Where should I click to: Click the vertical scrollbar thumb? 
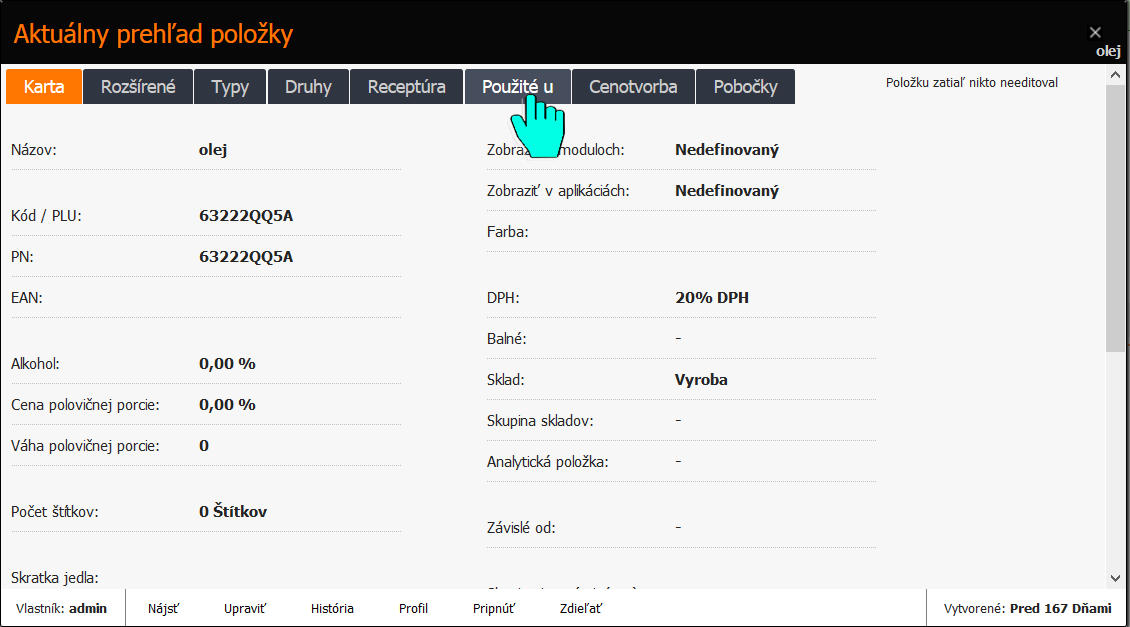point(1115,218)
